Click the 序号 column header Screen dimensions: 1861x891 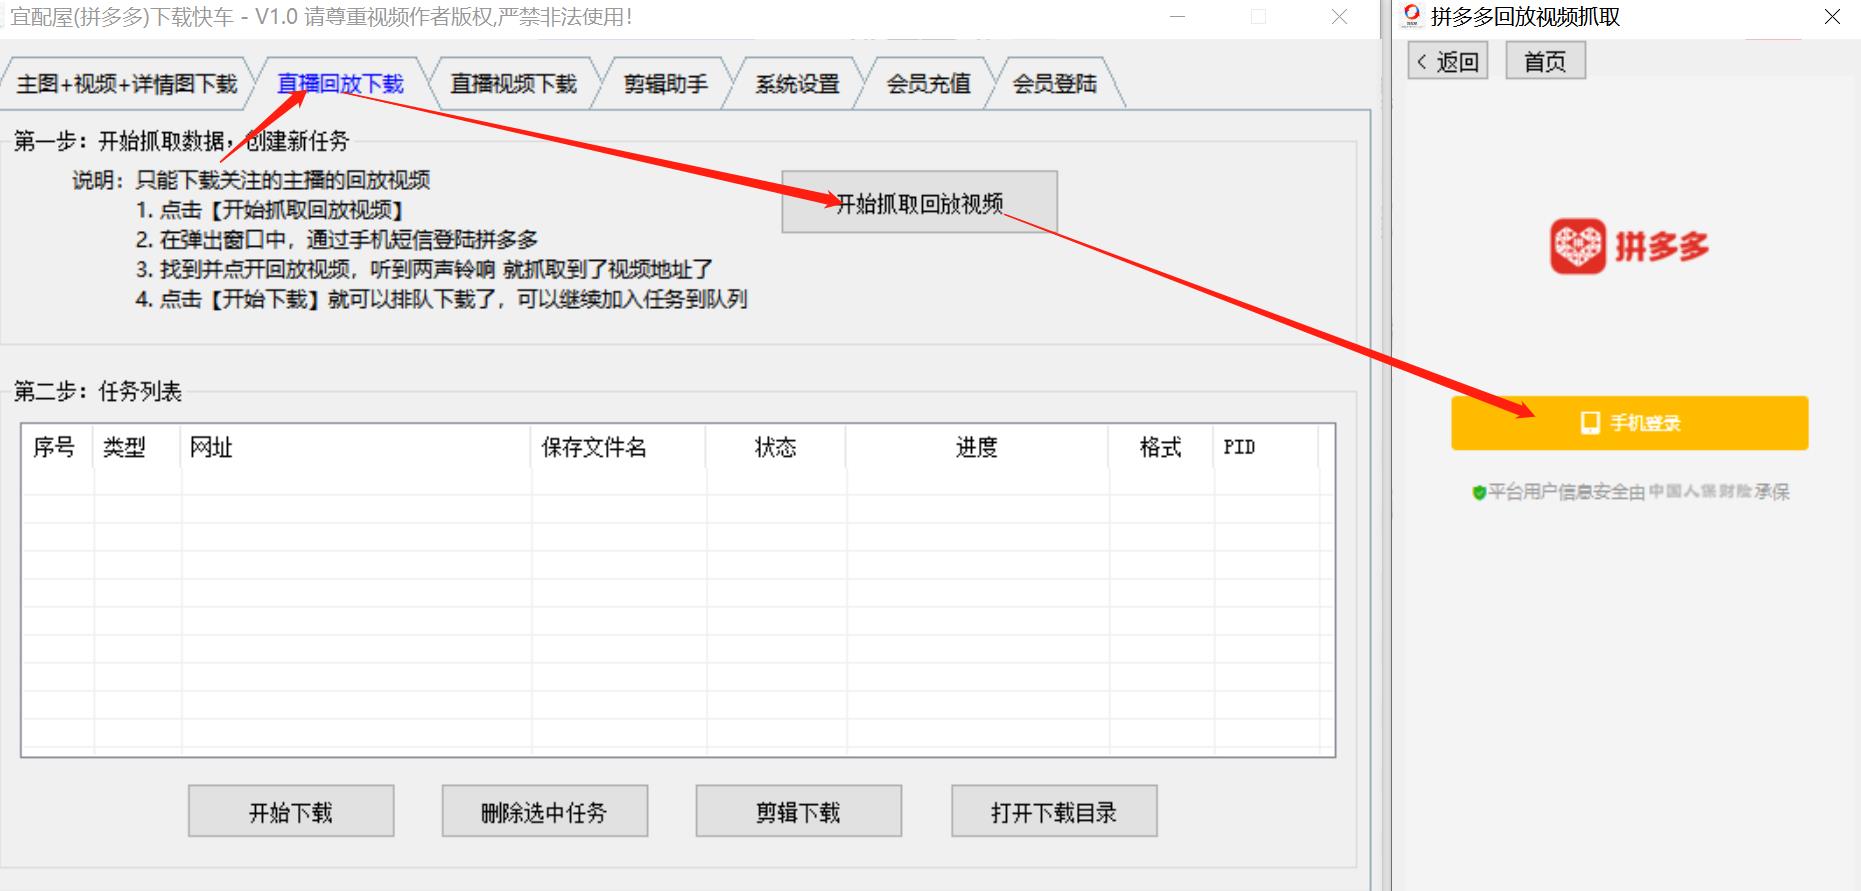(x=56, y=447)
